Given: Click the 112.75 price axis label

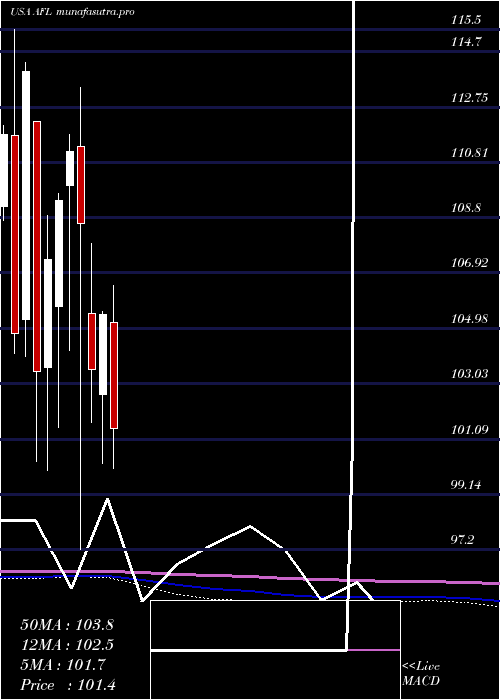Looking at the screenshot, I should (470, 98).
